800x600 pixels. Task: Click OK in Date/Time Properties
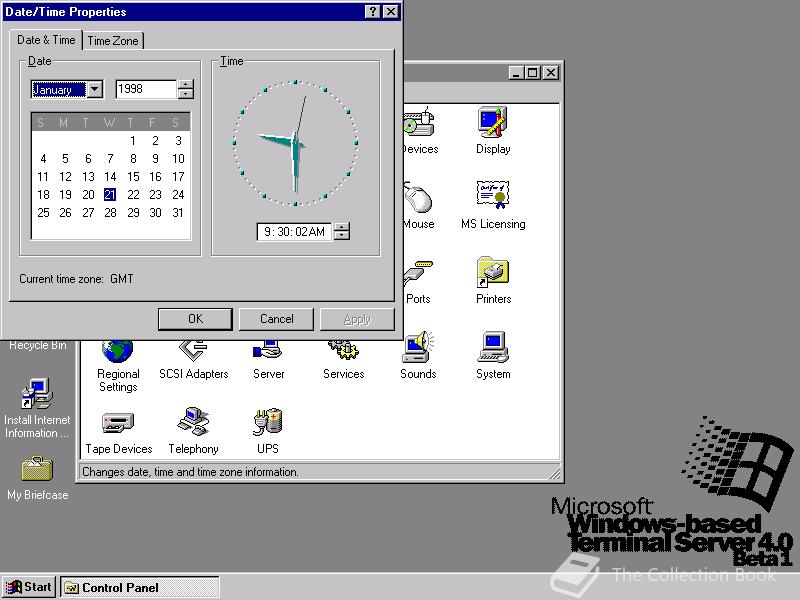(195, 319)
